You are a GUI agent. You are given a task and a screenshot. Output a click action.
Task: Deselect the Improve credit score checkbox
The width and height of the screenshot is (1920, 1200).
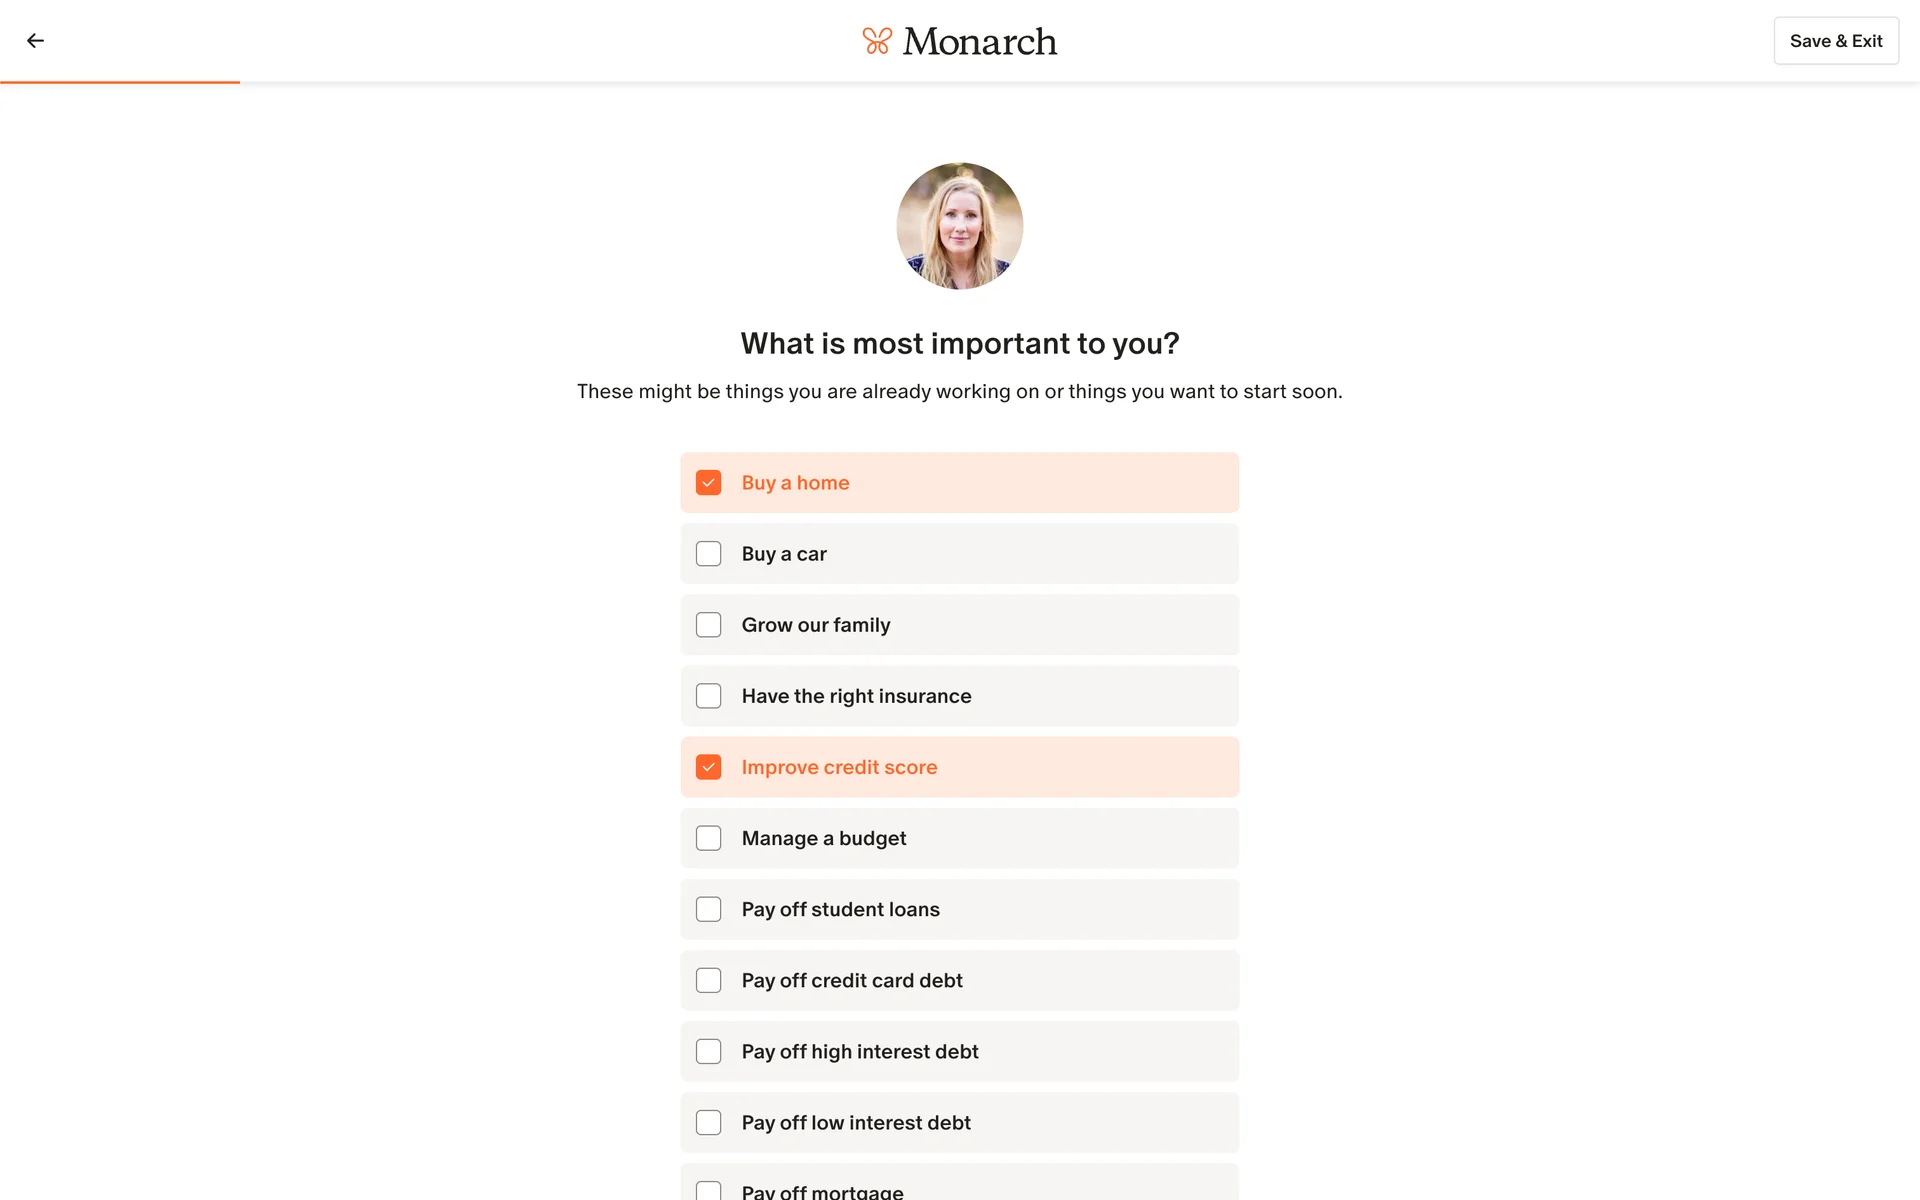point(708,767)
